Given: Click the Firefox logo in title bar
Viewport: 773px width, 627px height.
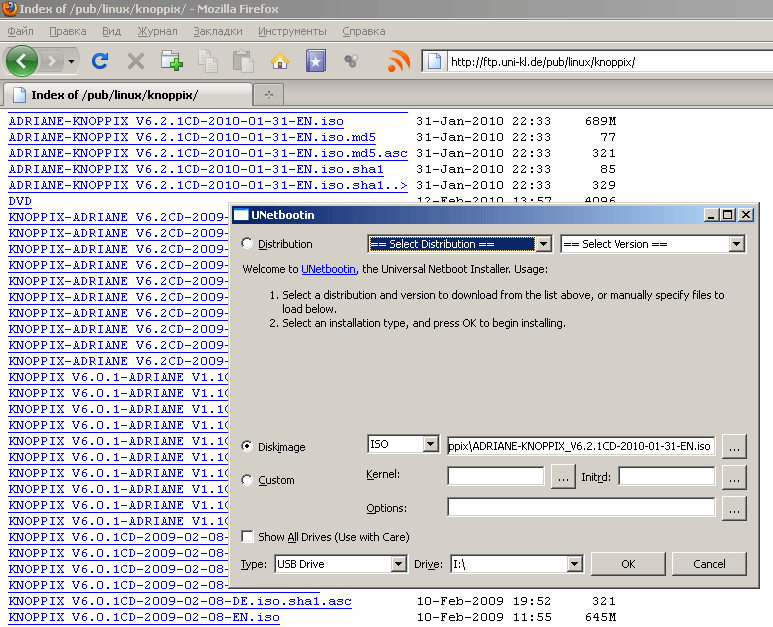Looking at the screenshot, I should pyautogui.click(x=9, y=9).
